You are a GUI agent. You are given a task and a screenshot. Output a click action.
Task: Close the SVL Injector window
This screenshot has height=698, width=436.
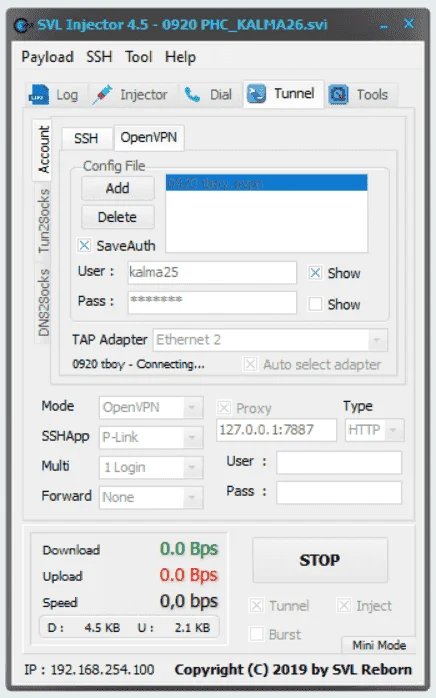coord(408,23)
